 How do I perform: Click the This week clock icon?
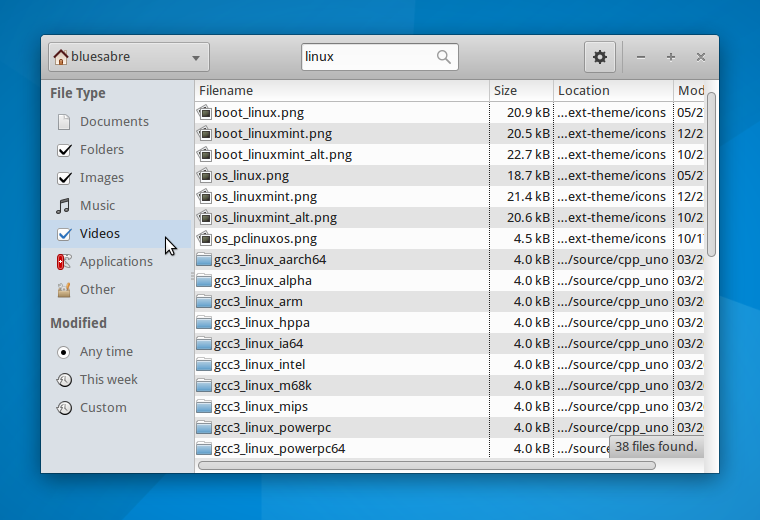[x=64, y=379]
